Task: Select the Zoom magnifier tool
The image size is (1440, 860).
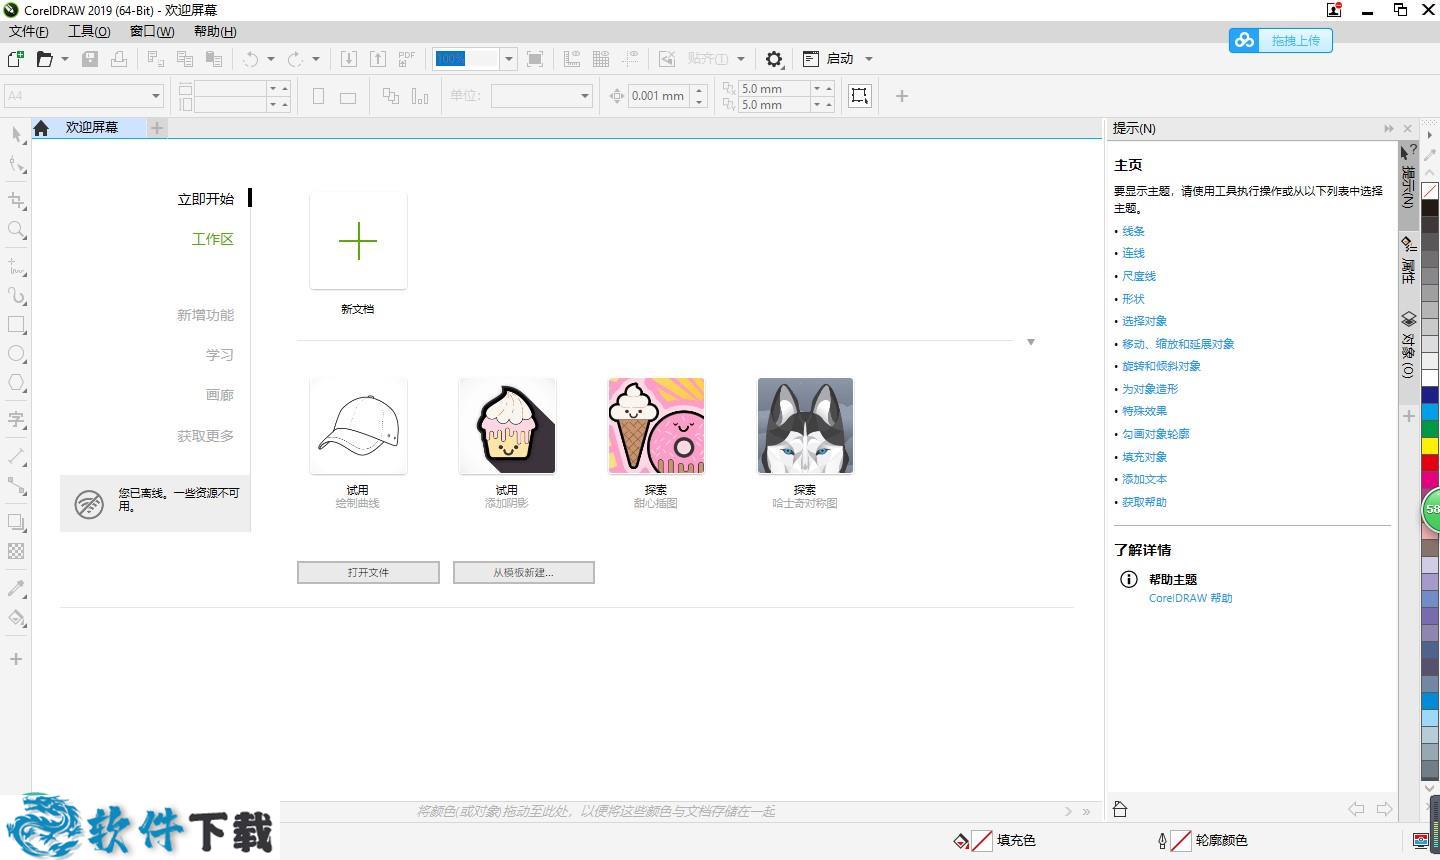Action: click(16, 230)
